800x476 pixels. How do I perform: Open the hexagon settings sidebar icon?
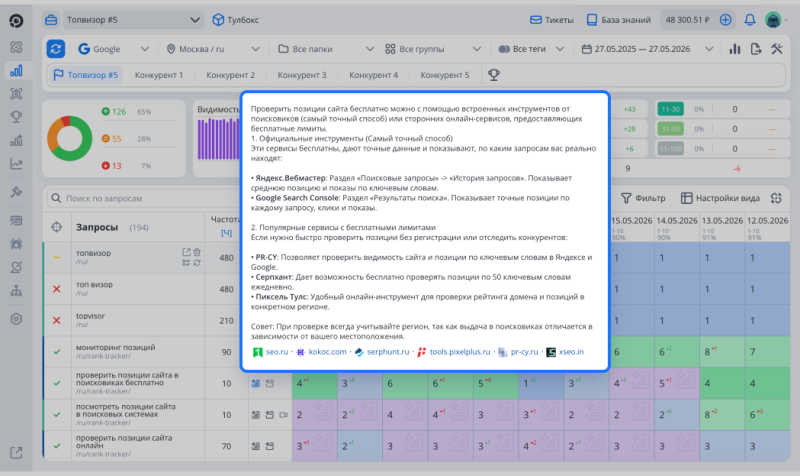pyautogui.click(x=16, y=319)
